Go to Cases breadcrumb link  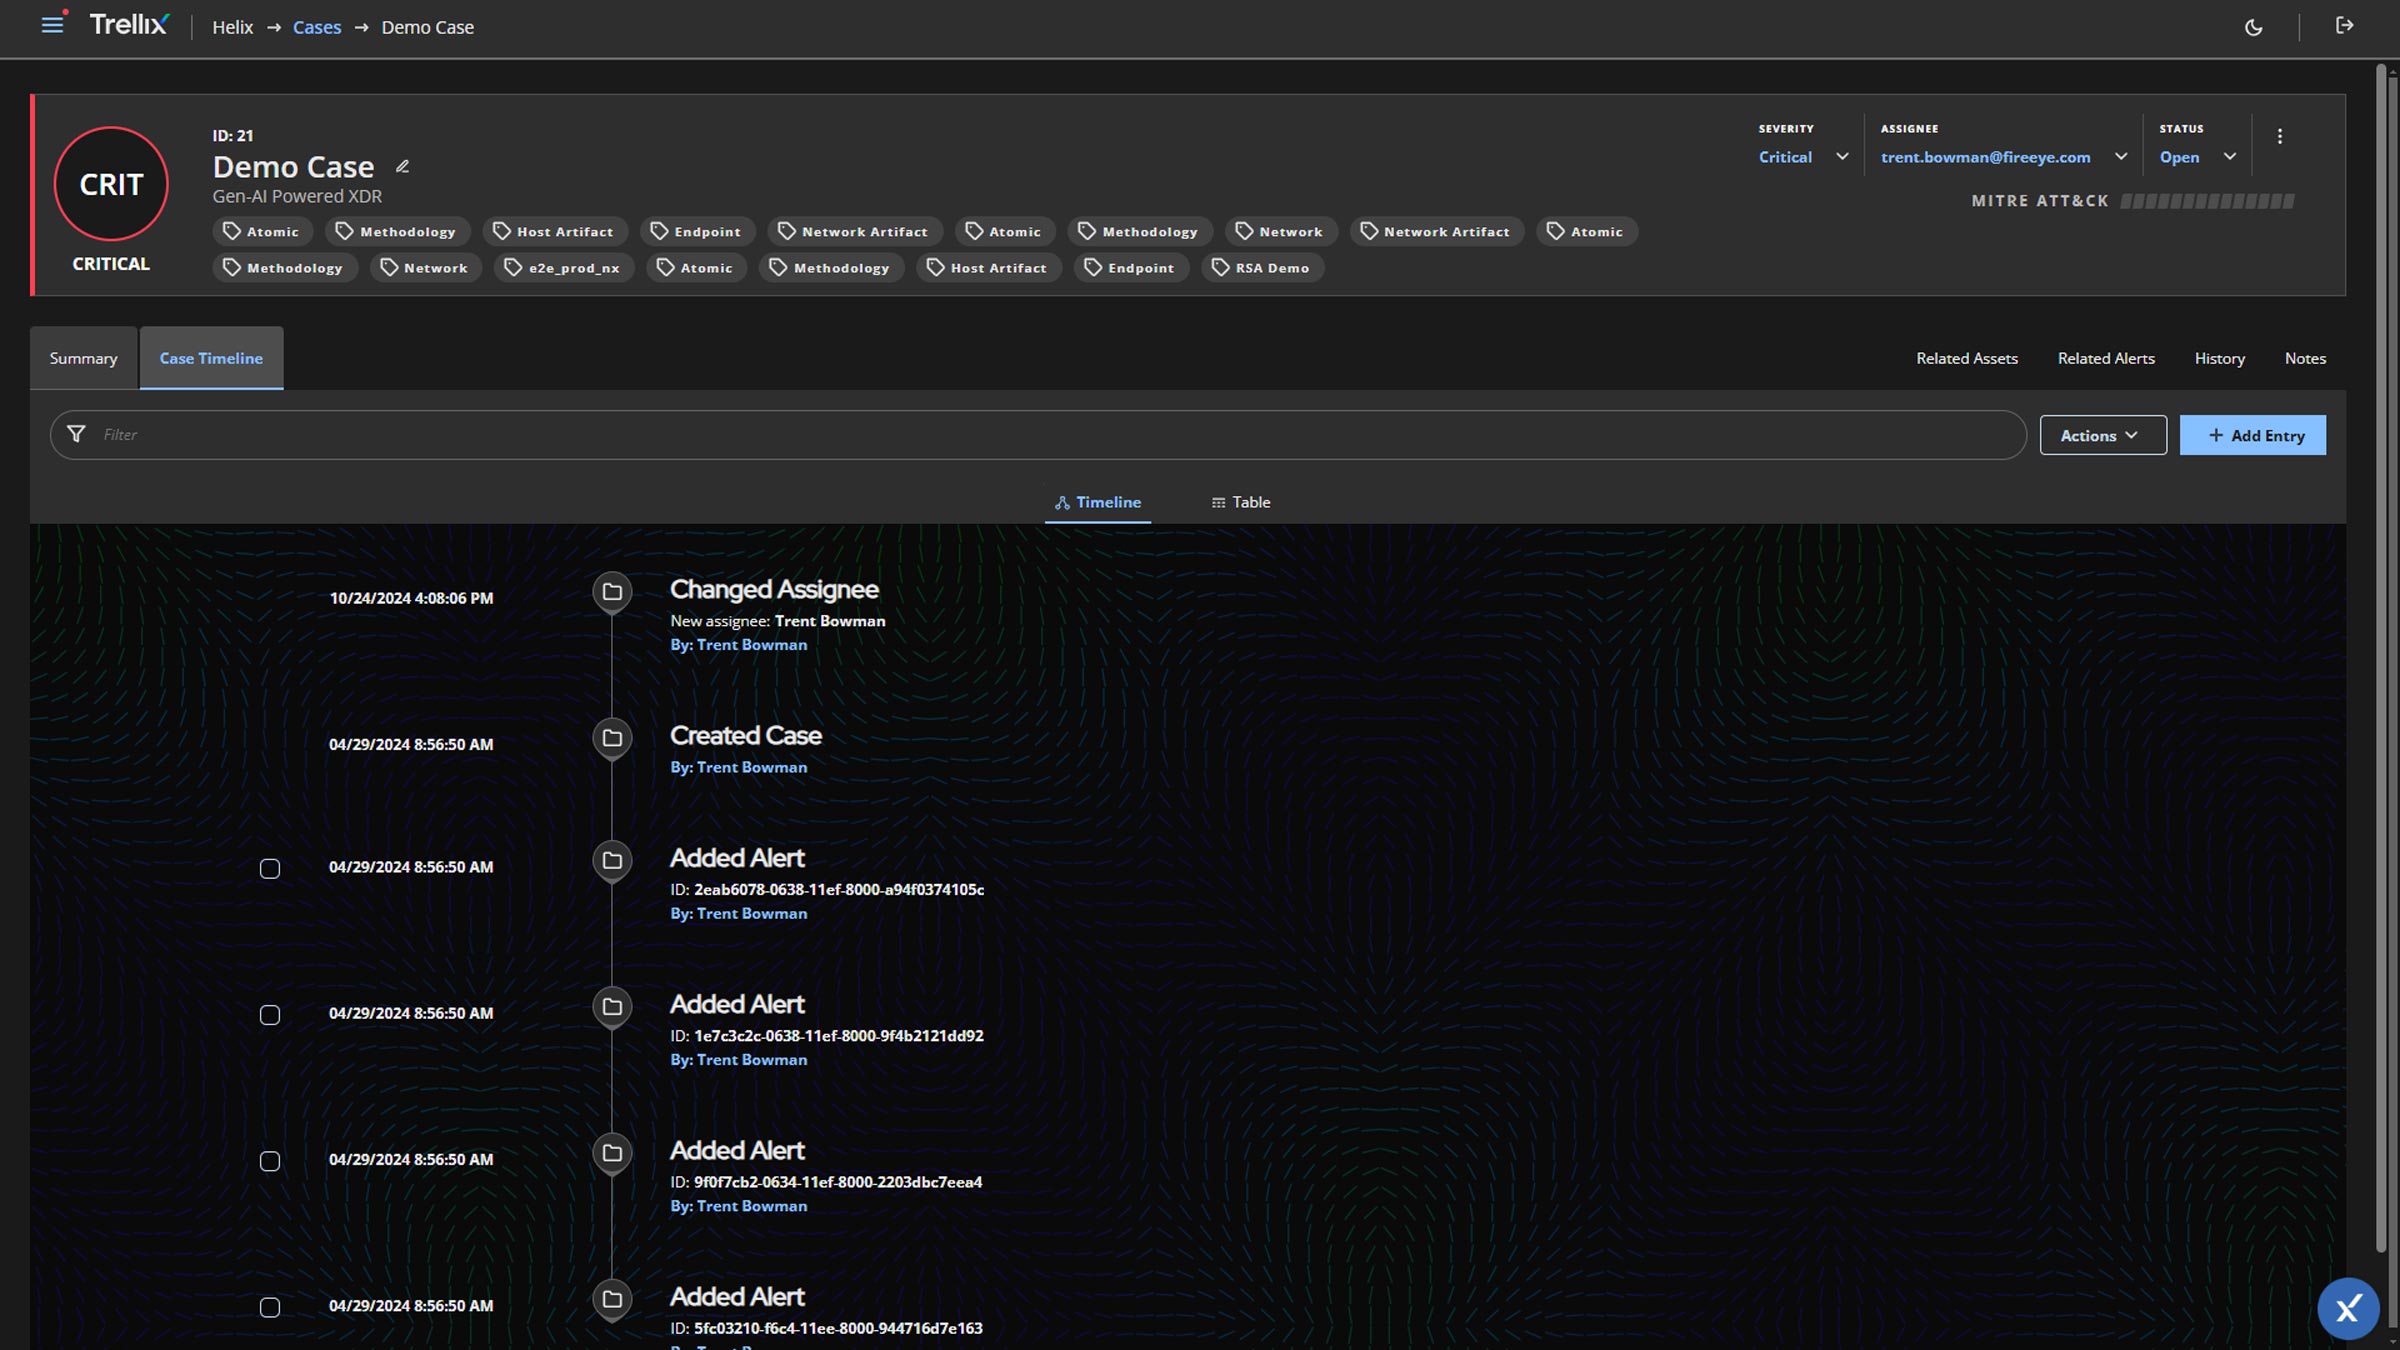(x=316, y=27)
